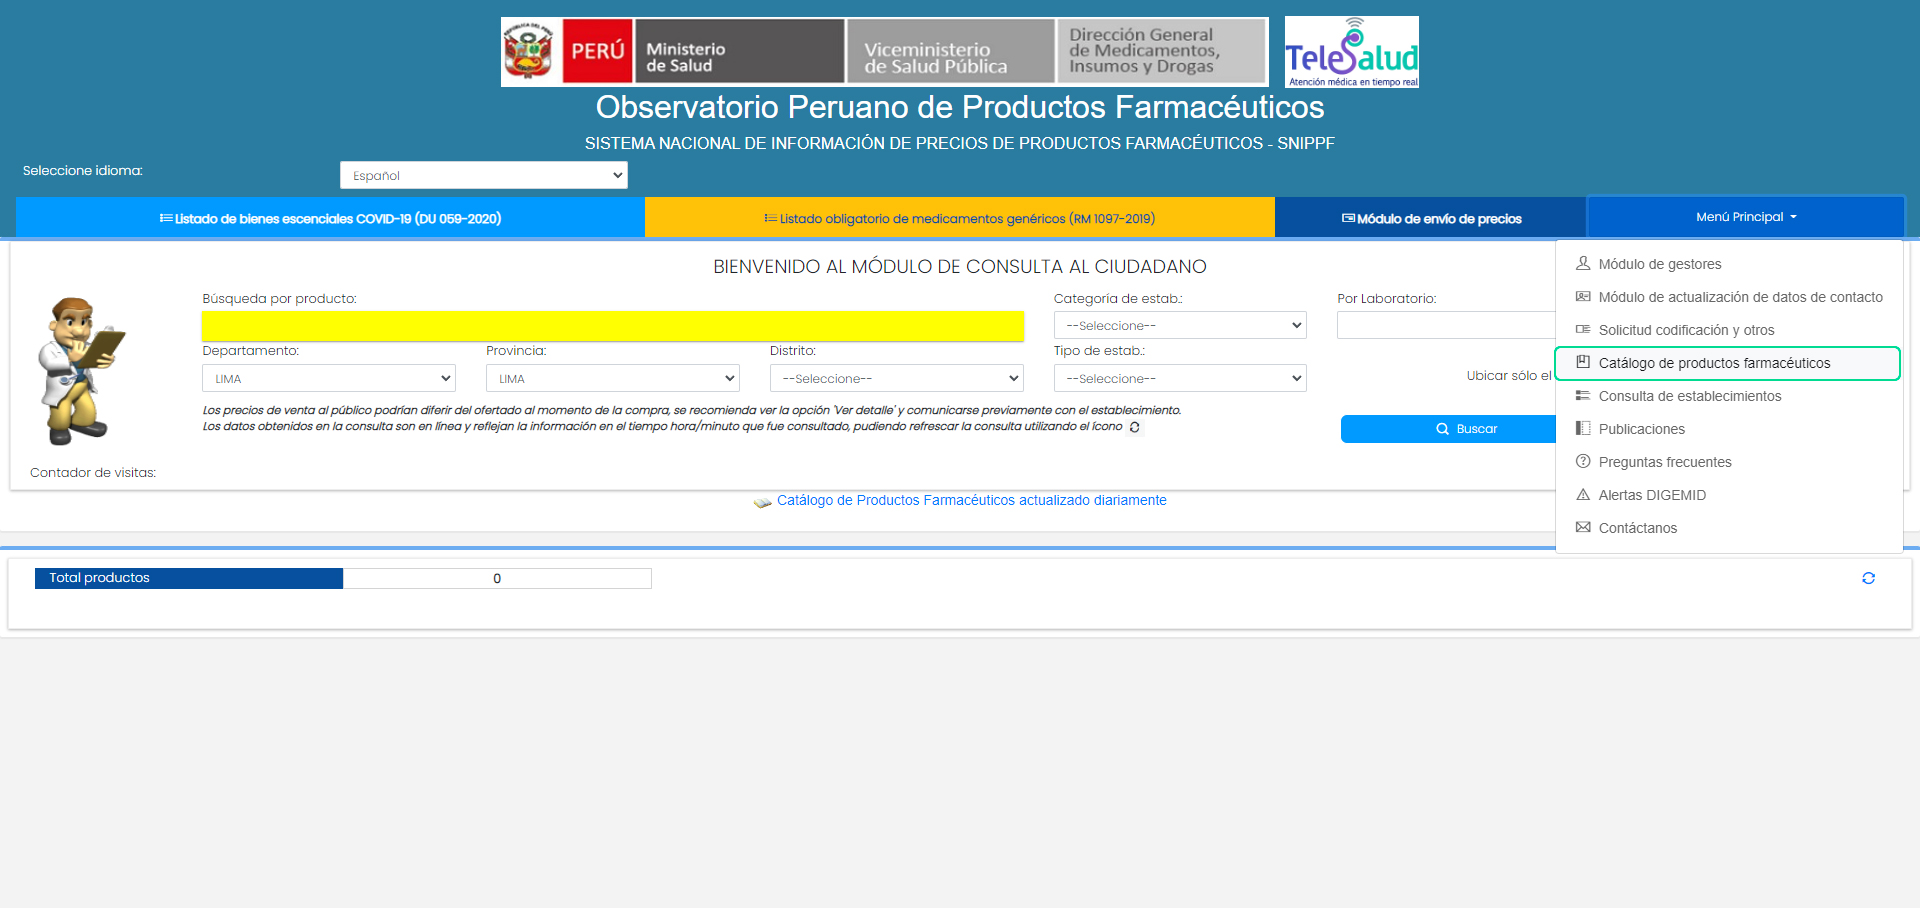The width and height of the screenshot is (1920, 908).
Task: Click the Preguntas frecuentes question mark icon
Action: 1583,462
